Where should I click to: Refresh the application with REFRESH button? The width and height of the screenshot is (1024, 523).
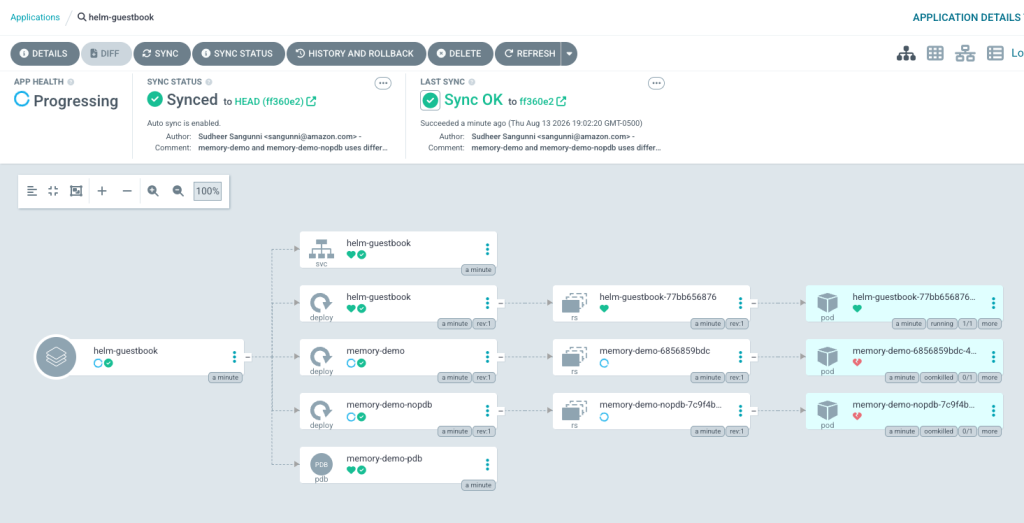pyautogui.click(x=528, y=54)
